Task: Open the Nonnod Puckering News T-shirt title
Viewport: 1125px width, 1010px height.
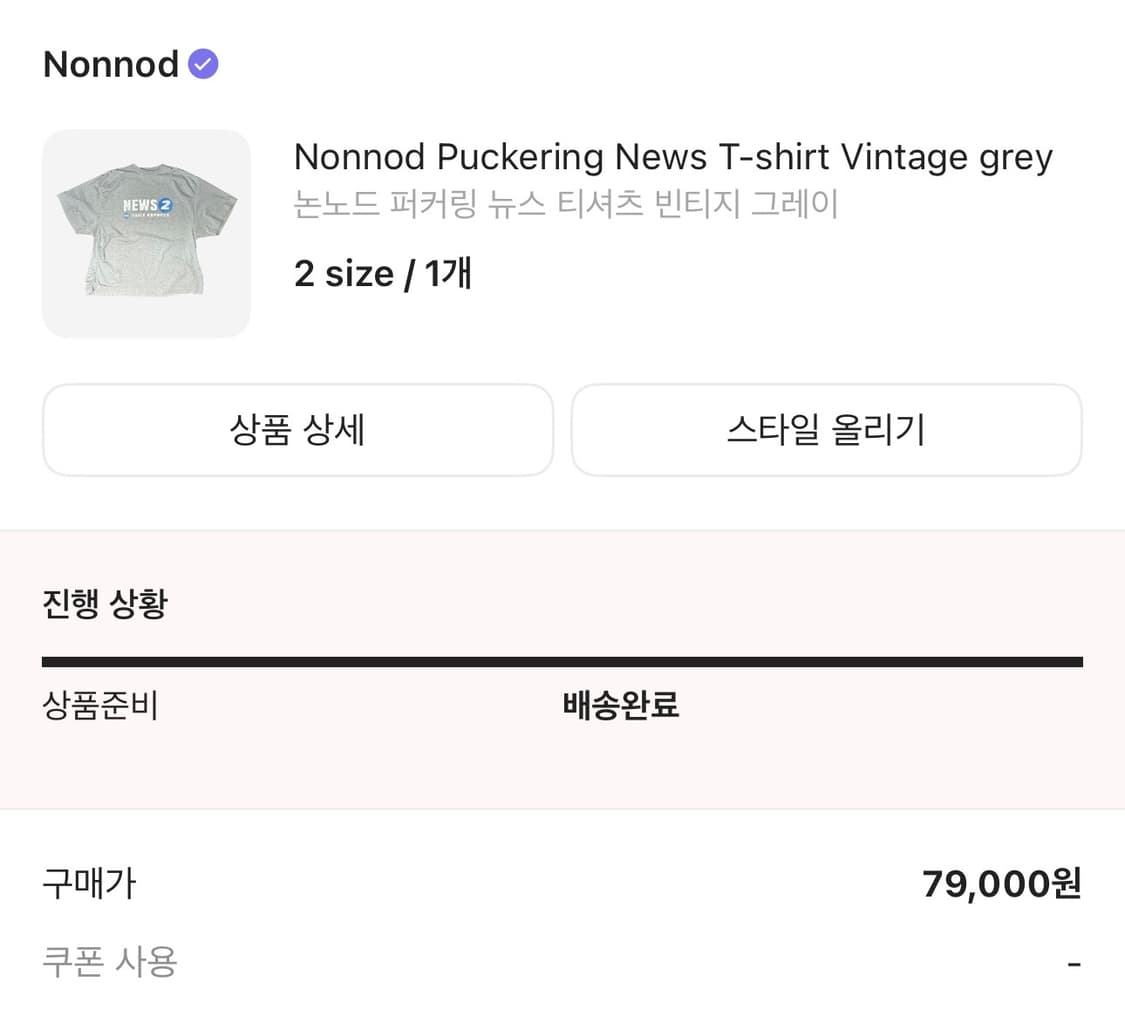Action: 672,157
